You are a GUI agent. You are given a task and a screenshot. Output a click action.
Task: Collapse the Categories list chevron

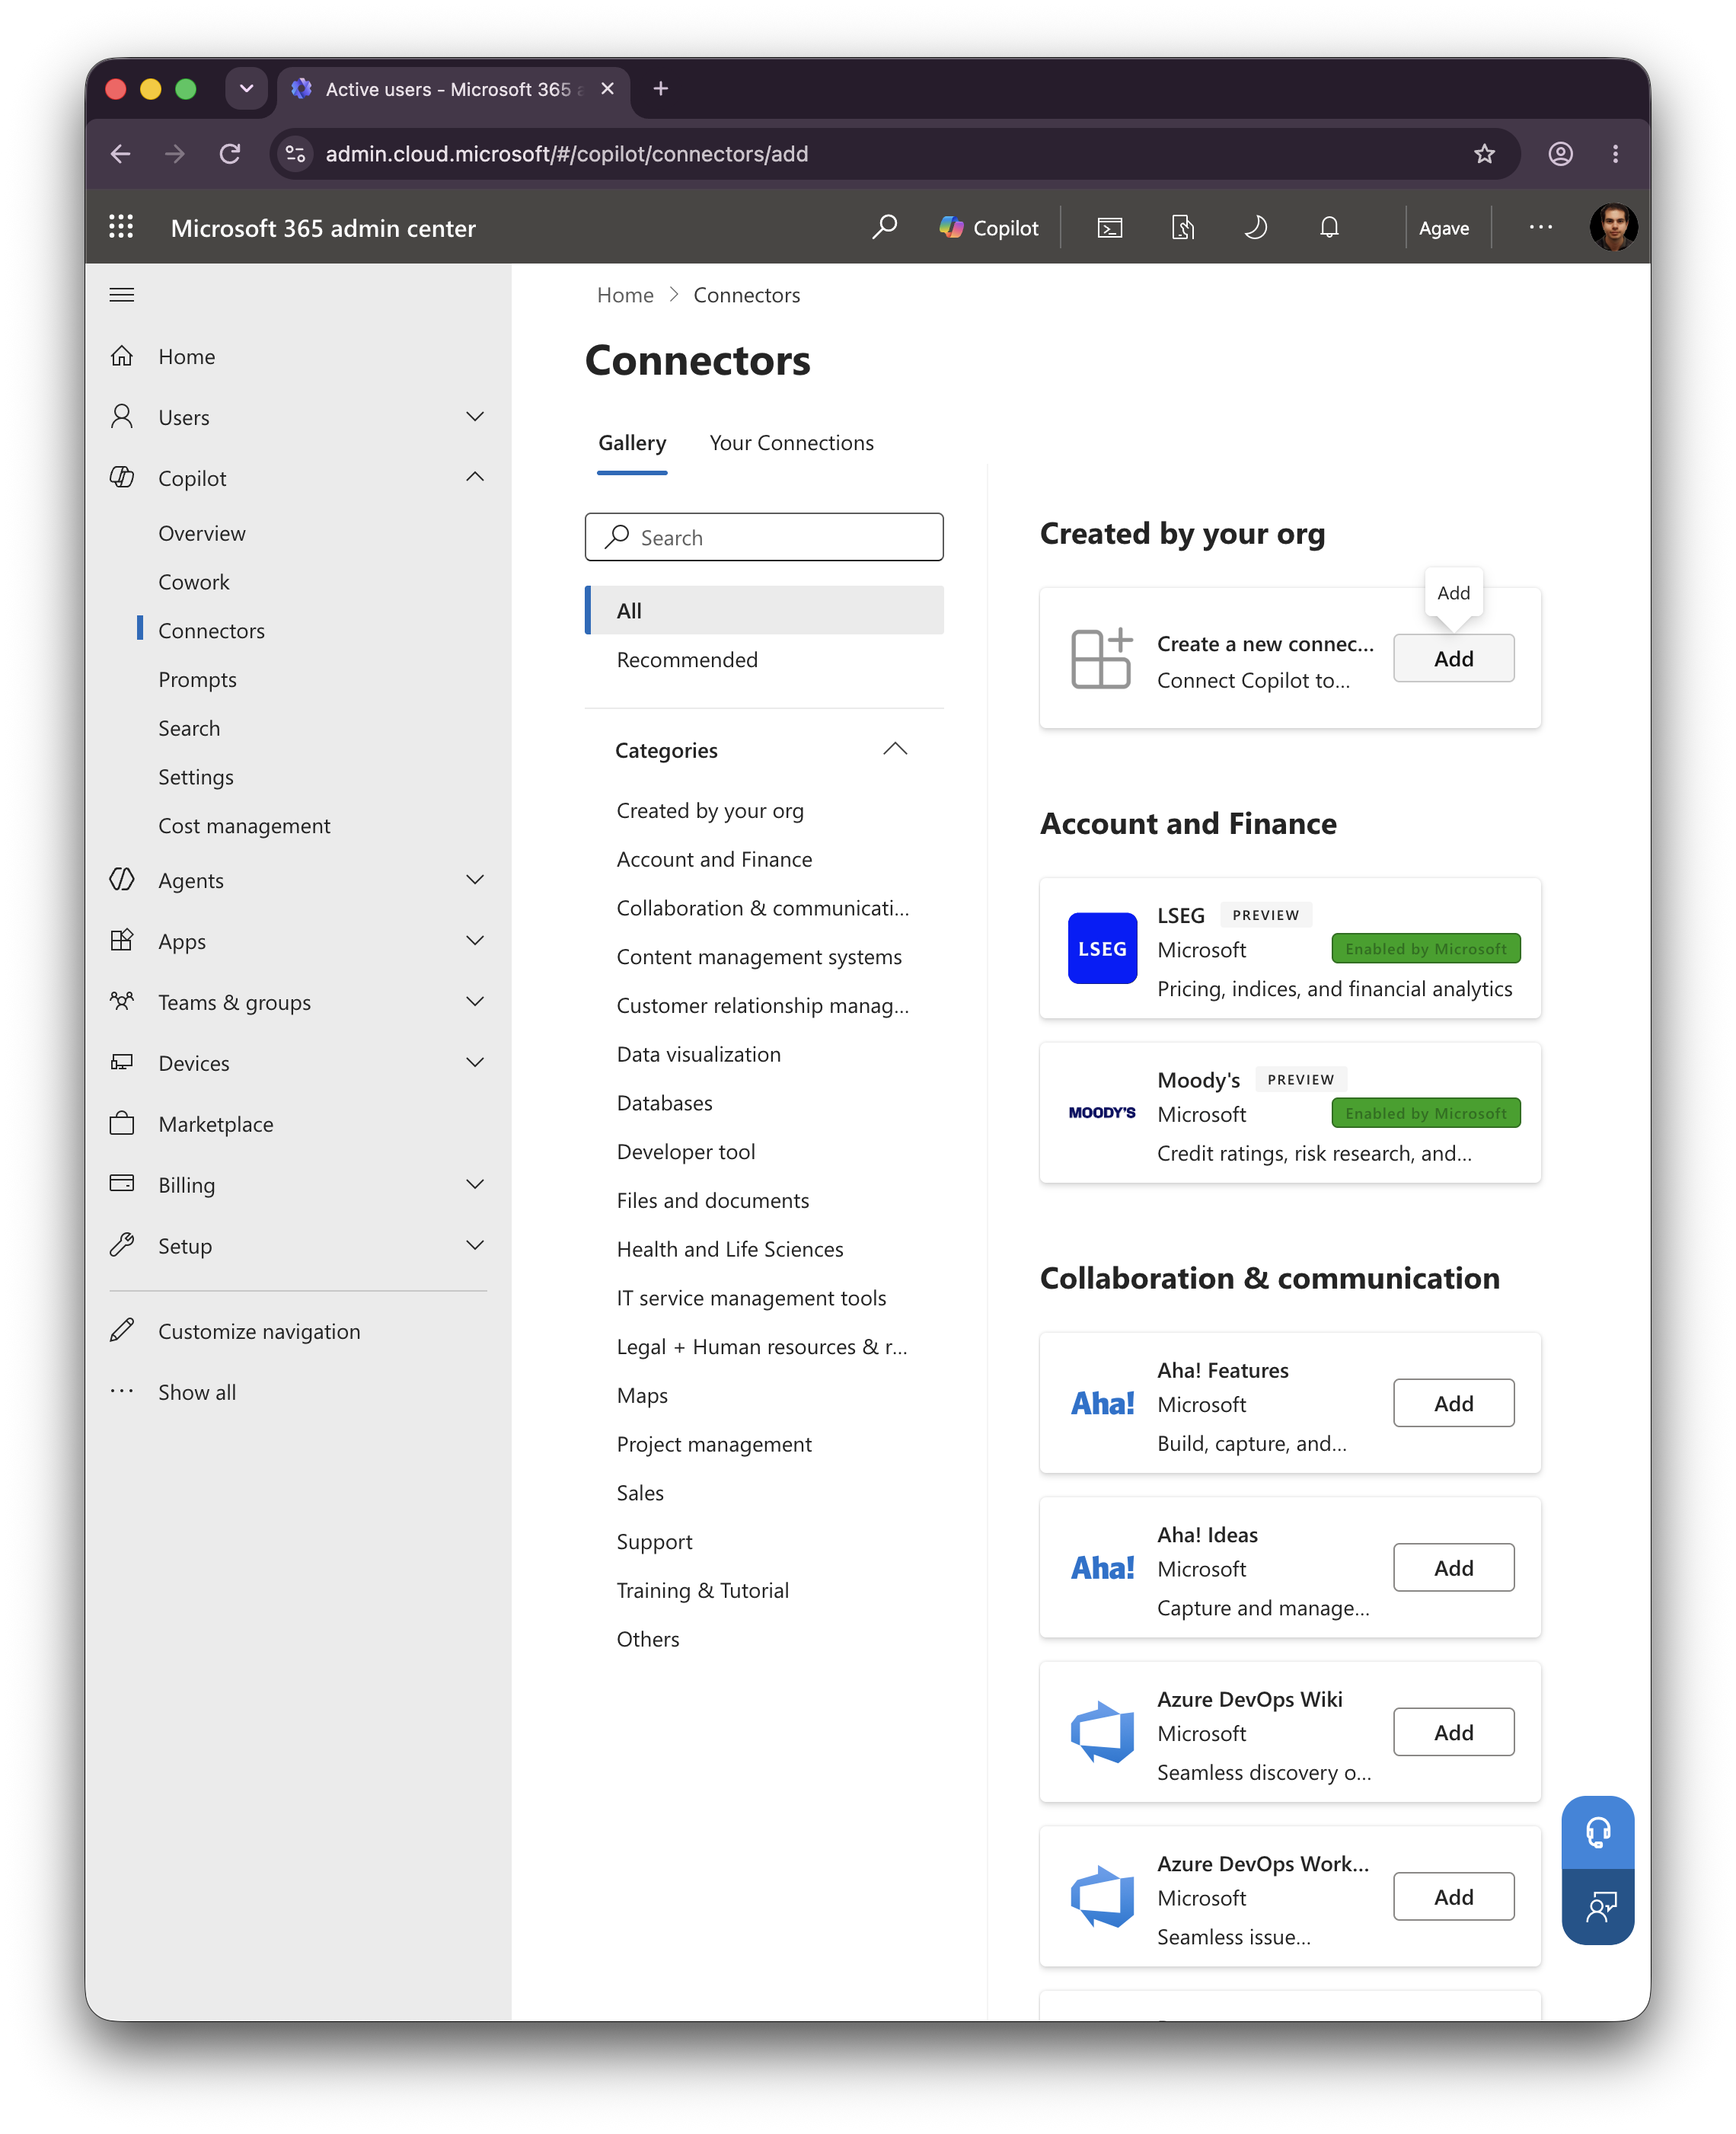895,749
